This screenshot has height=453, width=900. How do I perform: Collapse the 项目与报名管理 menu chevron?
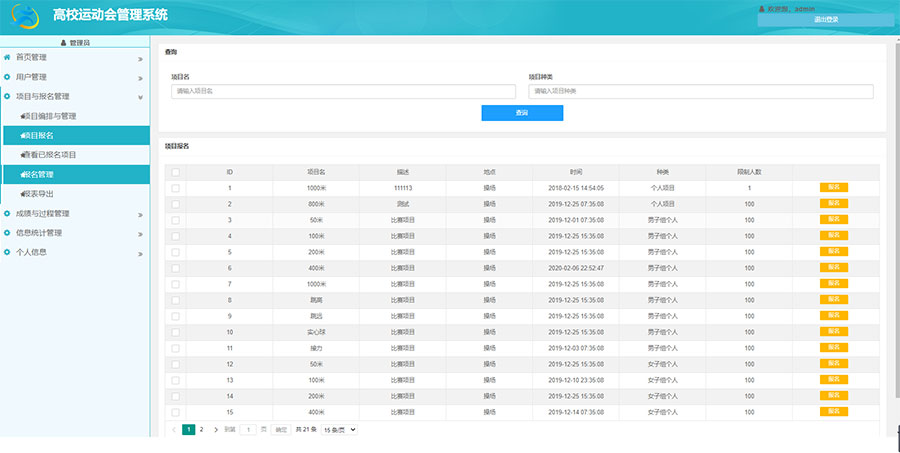click(141, 97)
